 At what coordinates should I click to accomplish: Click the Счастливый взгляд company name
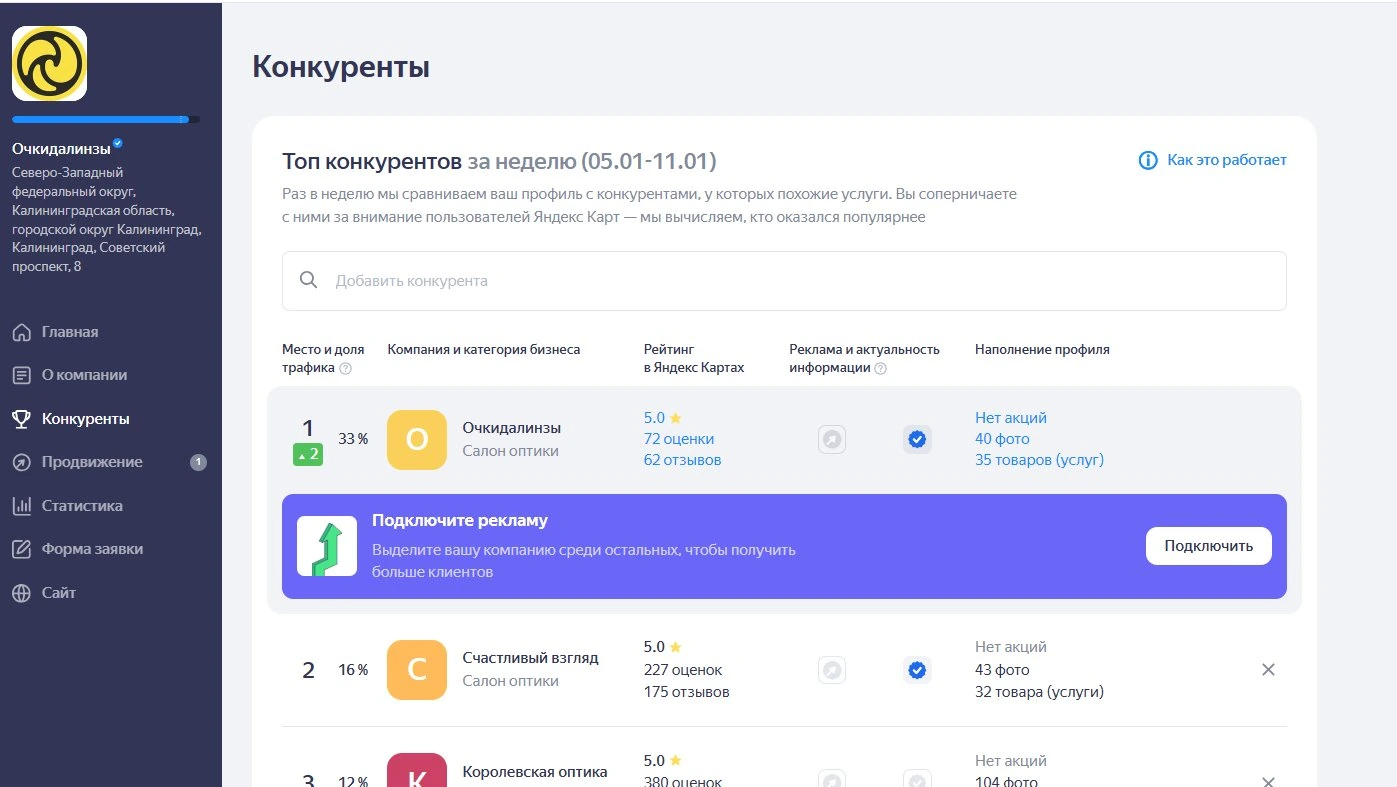tap(530, 658)
